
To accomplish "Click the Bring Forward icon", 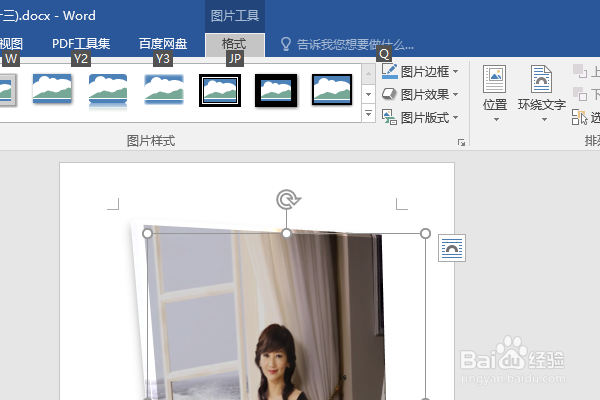I will [x=580, y=71].
